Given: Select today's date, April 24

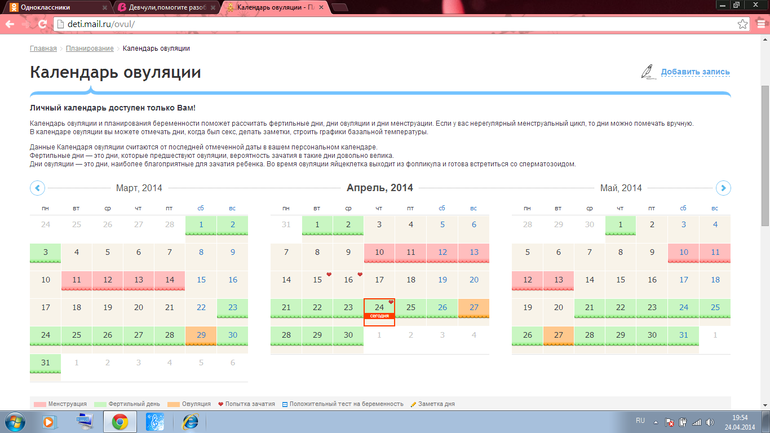Looking at the screenshot, I should pos(379,310).
